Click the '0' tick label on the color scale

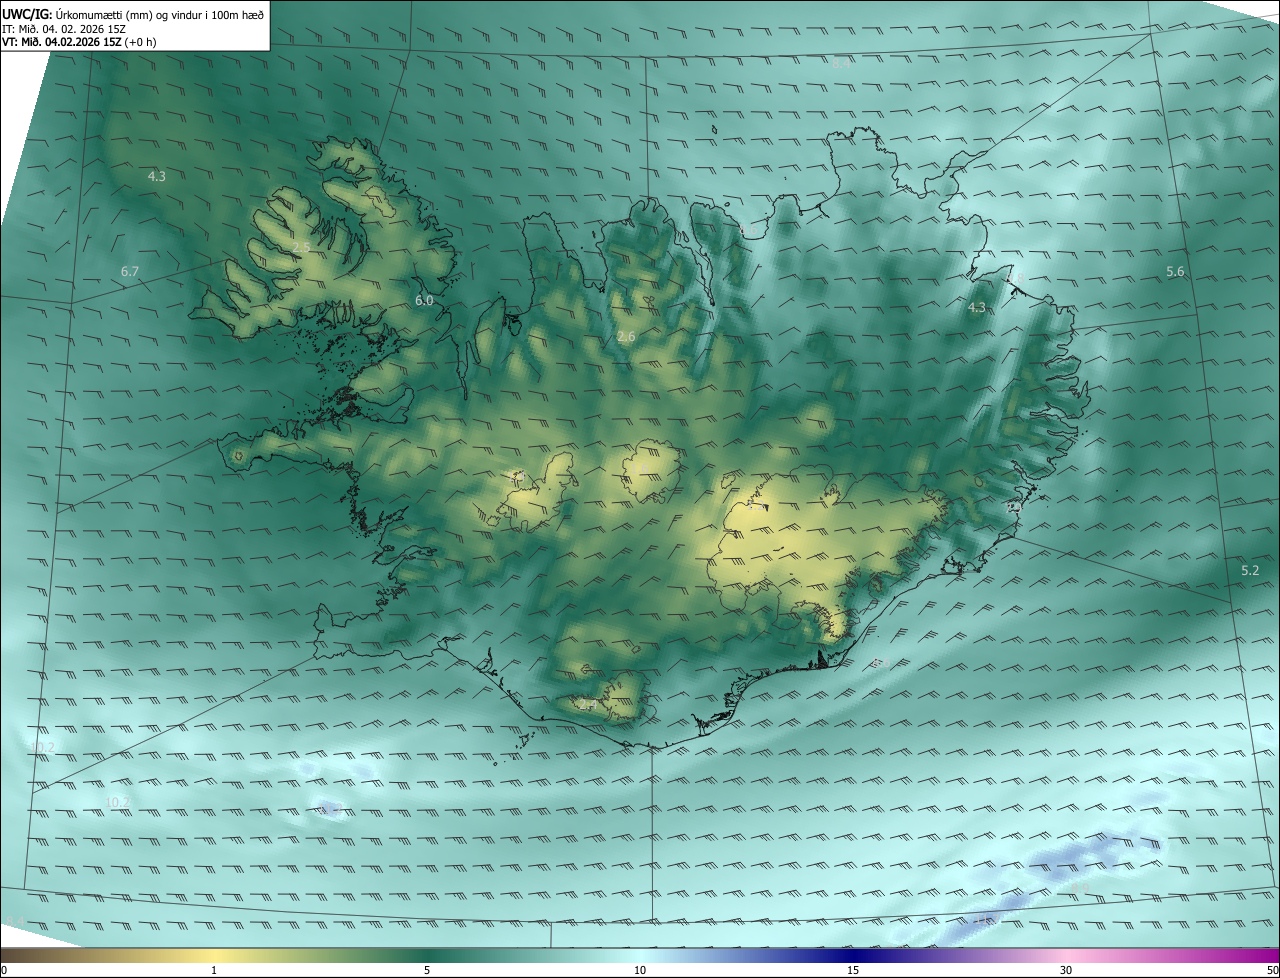click(3, 970)
